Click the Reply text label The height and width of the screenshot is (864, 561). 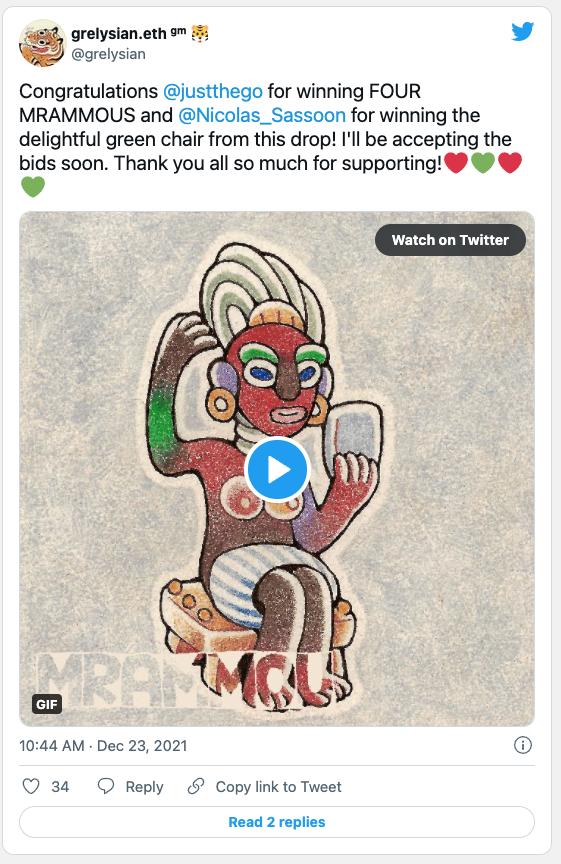(144, 786)
